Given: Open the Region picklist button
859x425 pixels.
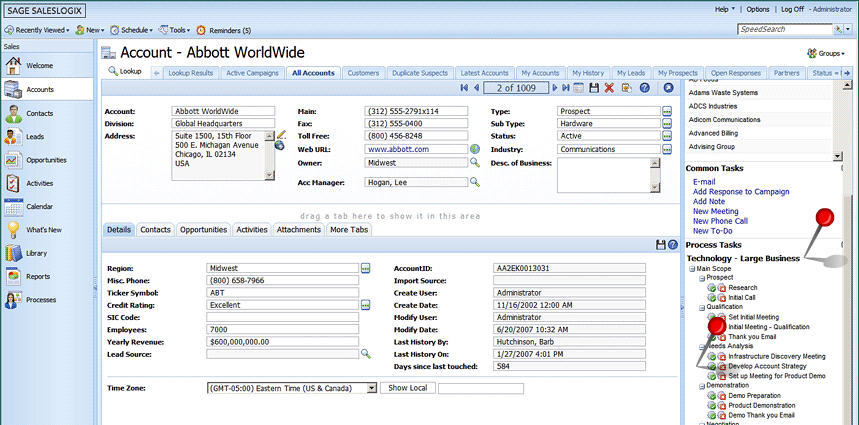Looking at the screenshot, I should pyautogui.click(x=365, y=268).
